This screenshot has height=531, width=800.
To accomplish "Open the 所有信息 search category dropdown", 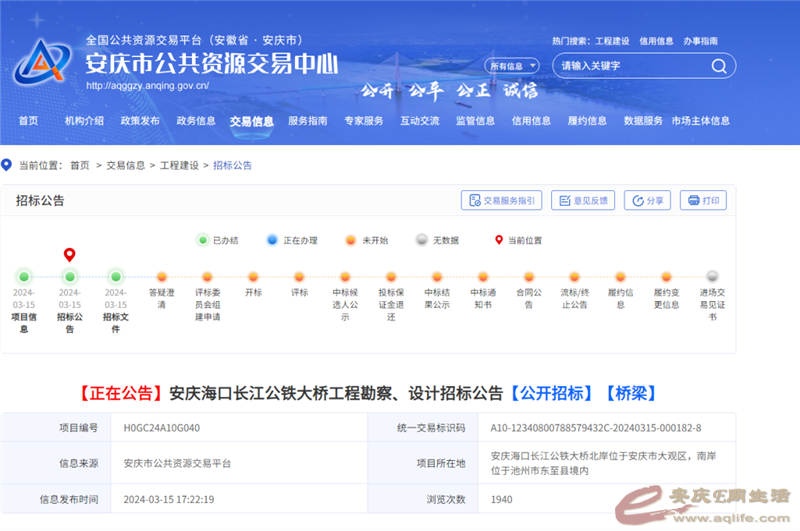I will 512,66.
